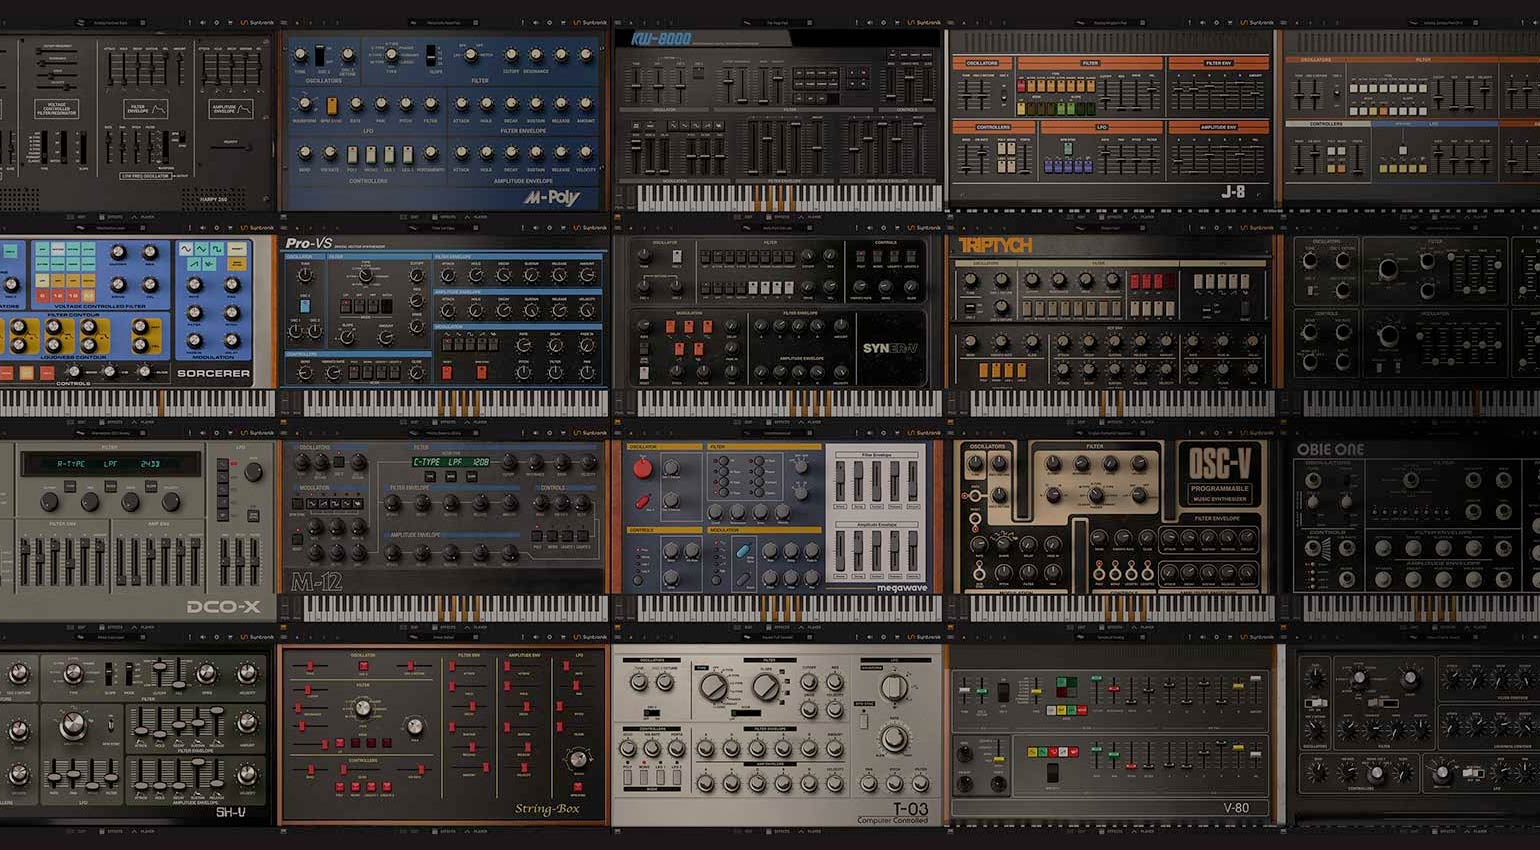1540x850 pixels.
Task: Click M-Poly amplitude Velocity knob
Action: 585,153
